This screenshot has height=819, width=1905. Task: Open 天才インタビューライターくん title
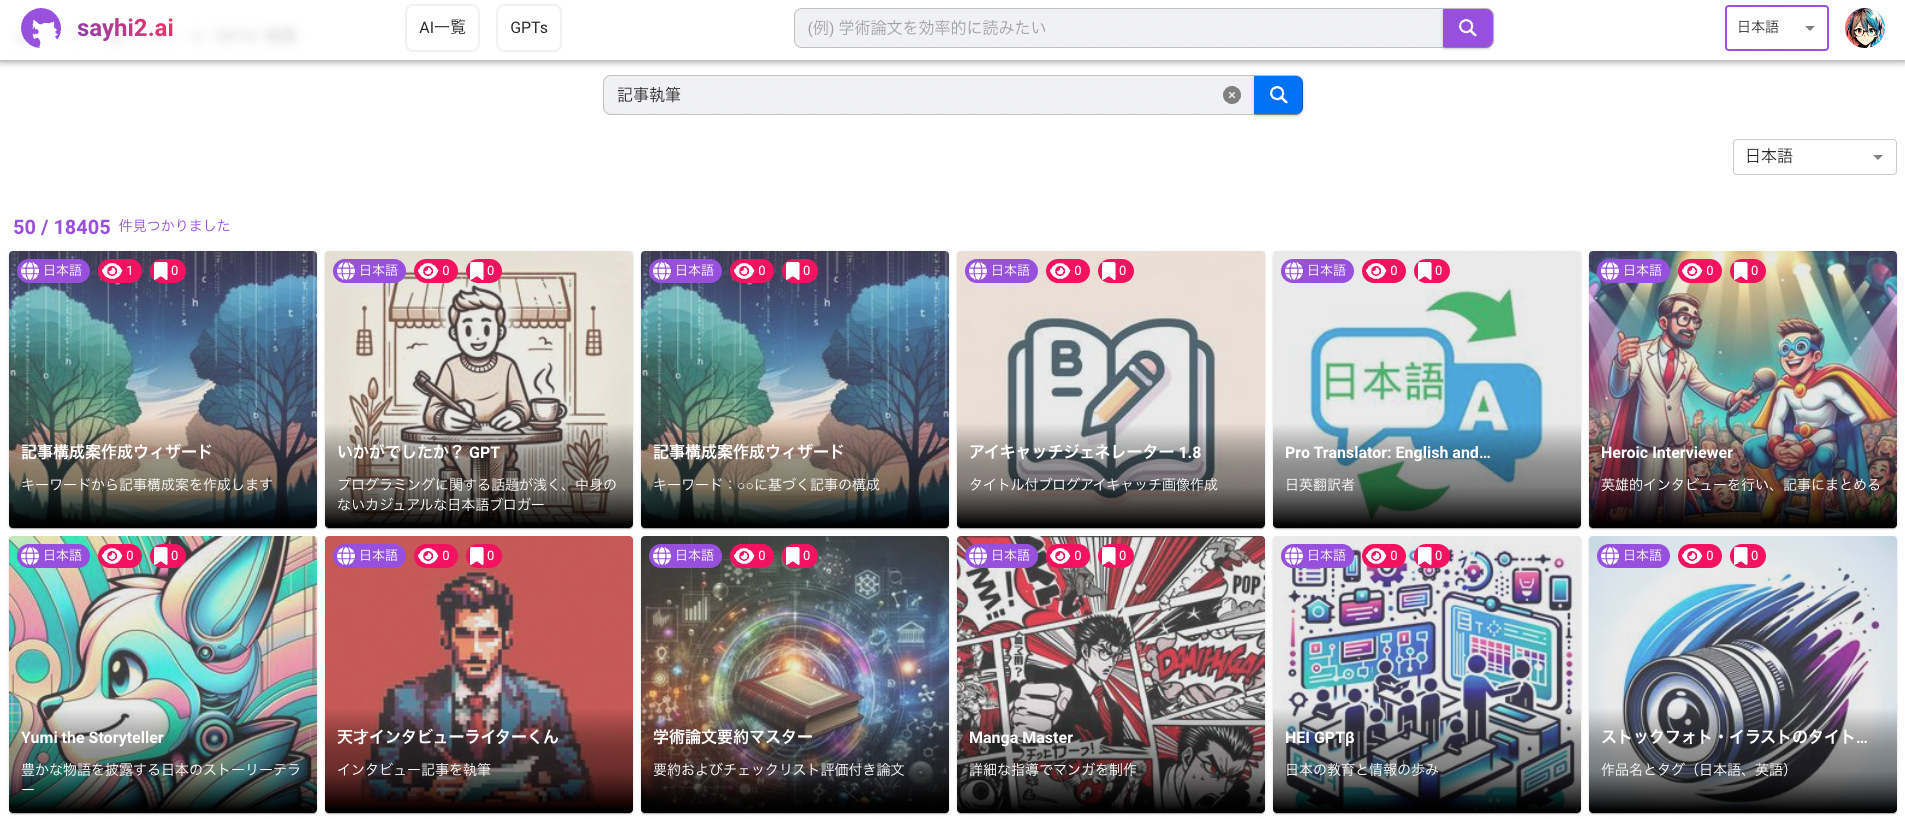point(447,737)
